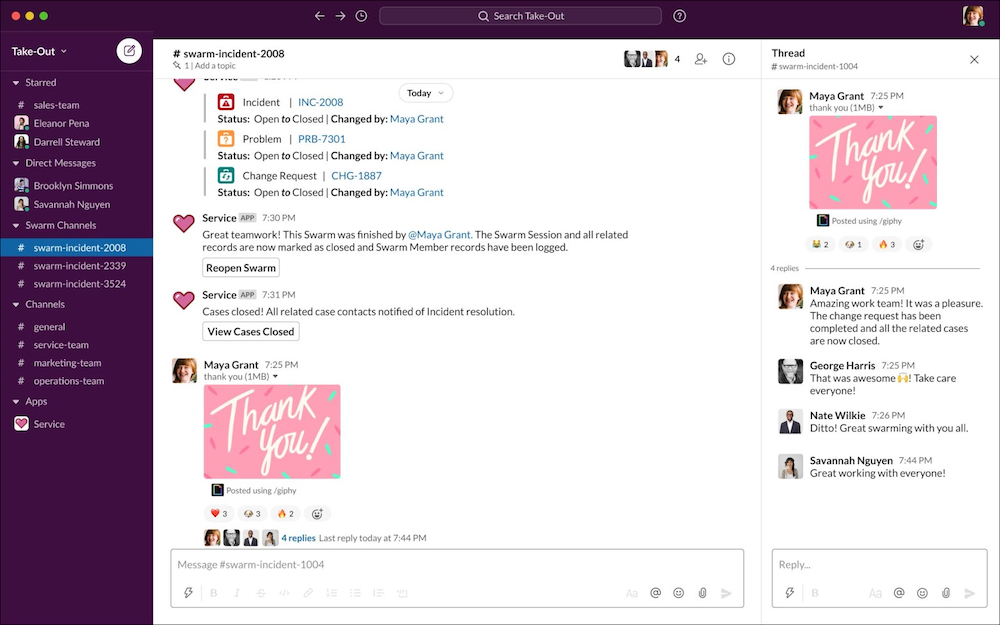1000x625 pixels.
Task: Open the Today date dropdown
Action: coord(425,93)
